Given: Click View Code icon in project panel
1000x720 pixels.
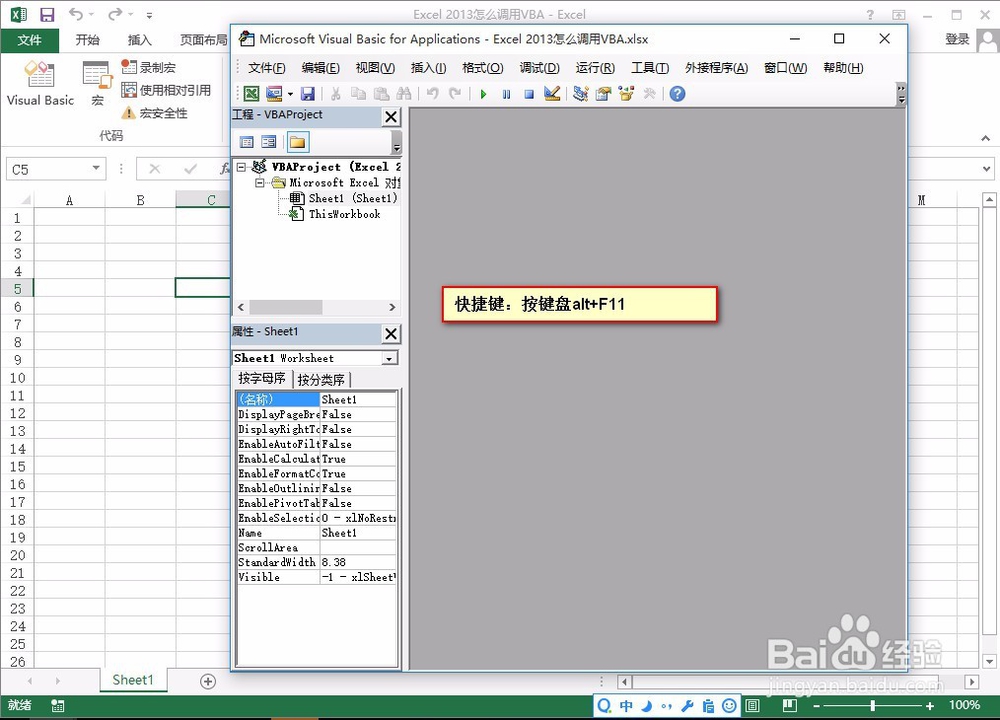Looking at the screenshot, I should click(x=247, y=142).
